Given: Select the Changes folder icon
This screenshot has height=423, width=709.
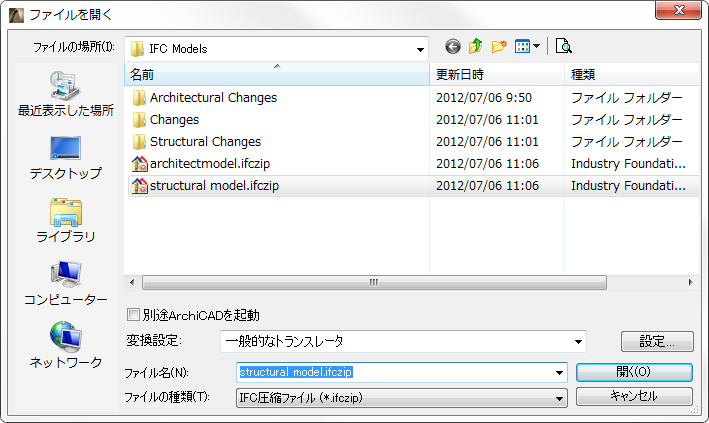Looking at the screenshot, I should coord(139,120).
